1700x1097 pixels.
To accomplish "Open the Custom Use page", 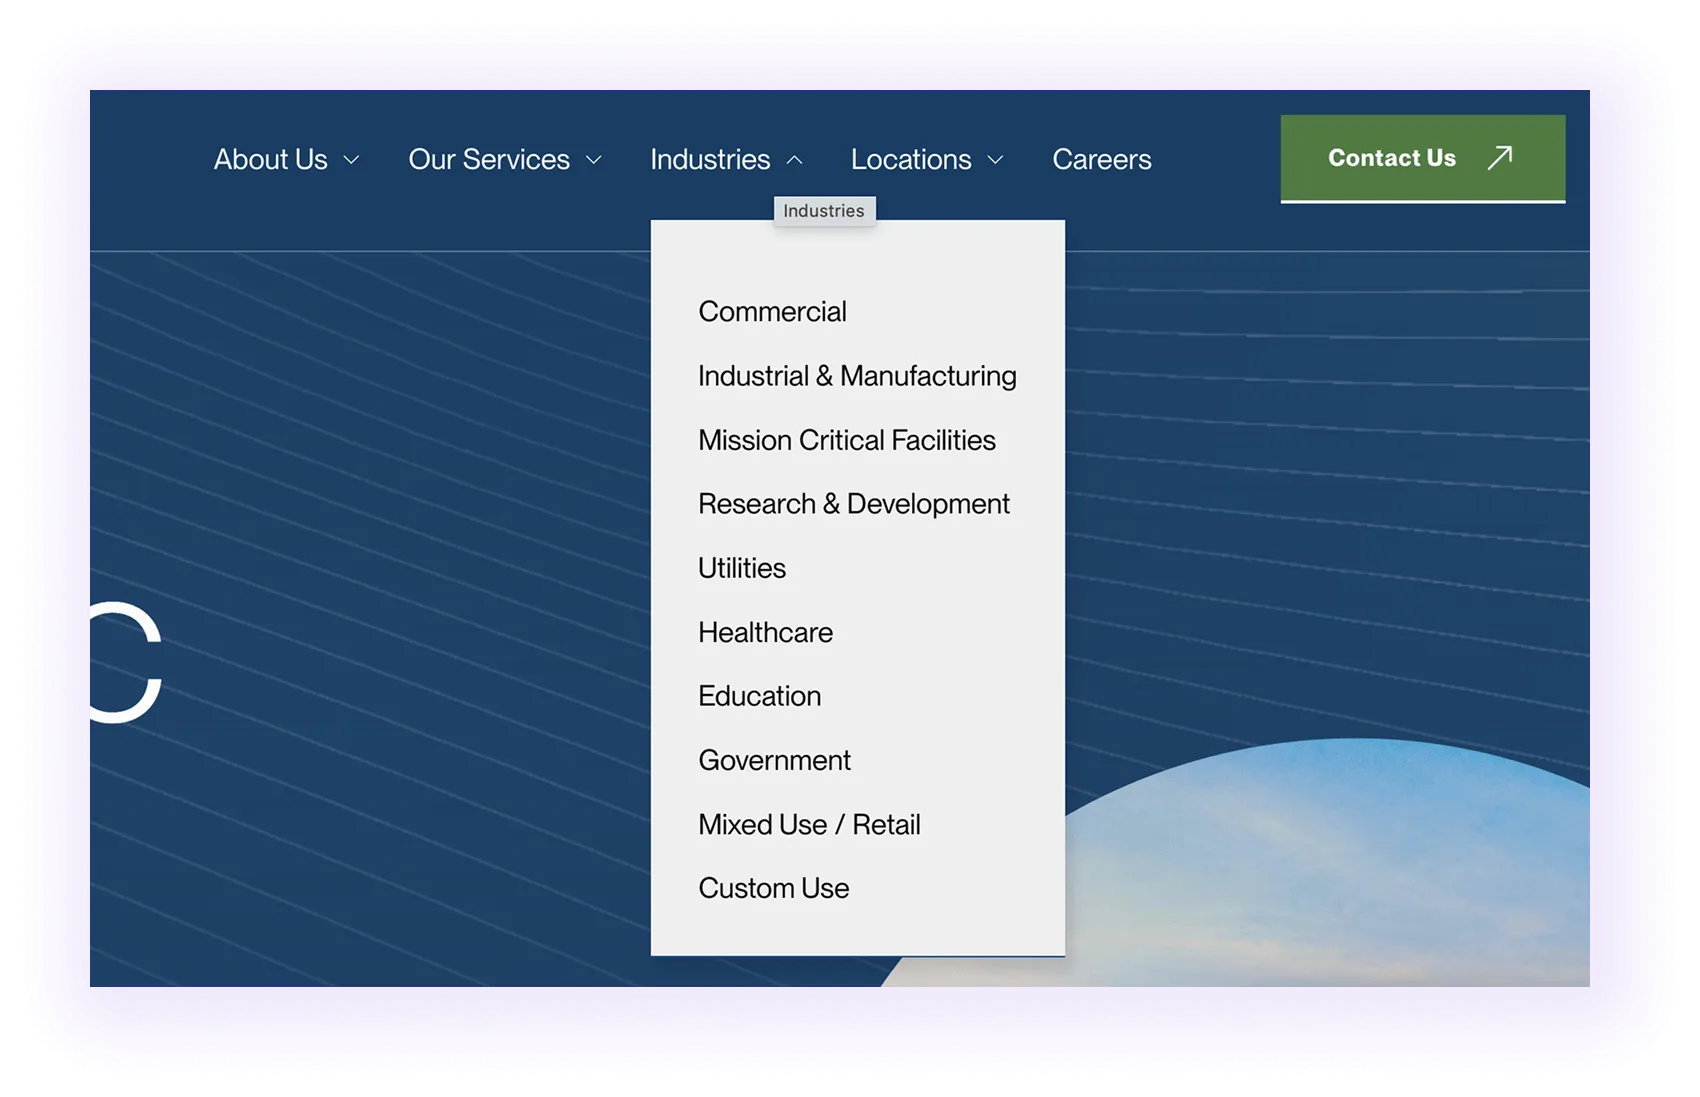I will pyautogui.click(x=773, y=887).
